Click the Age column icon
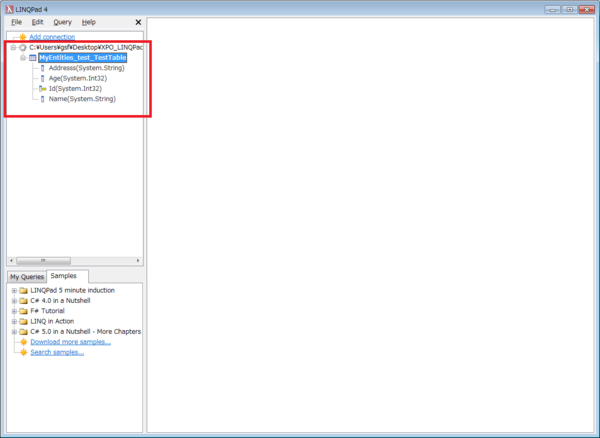This screenshot has width=600, height=438. (42, 78)
